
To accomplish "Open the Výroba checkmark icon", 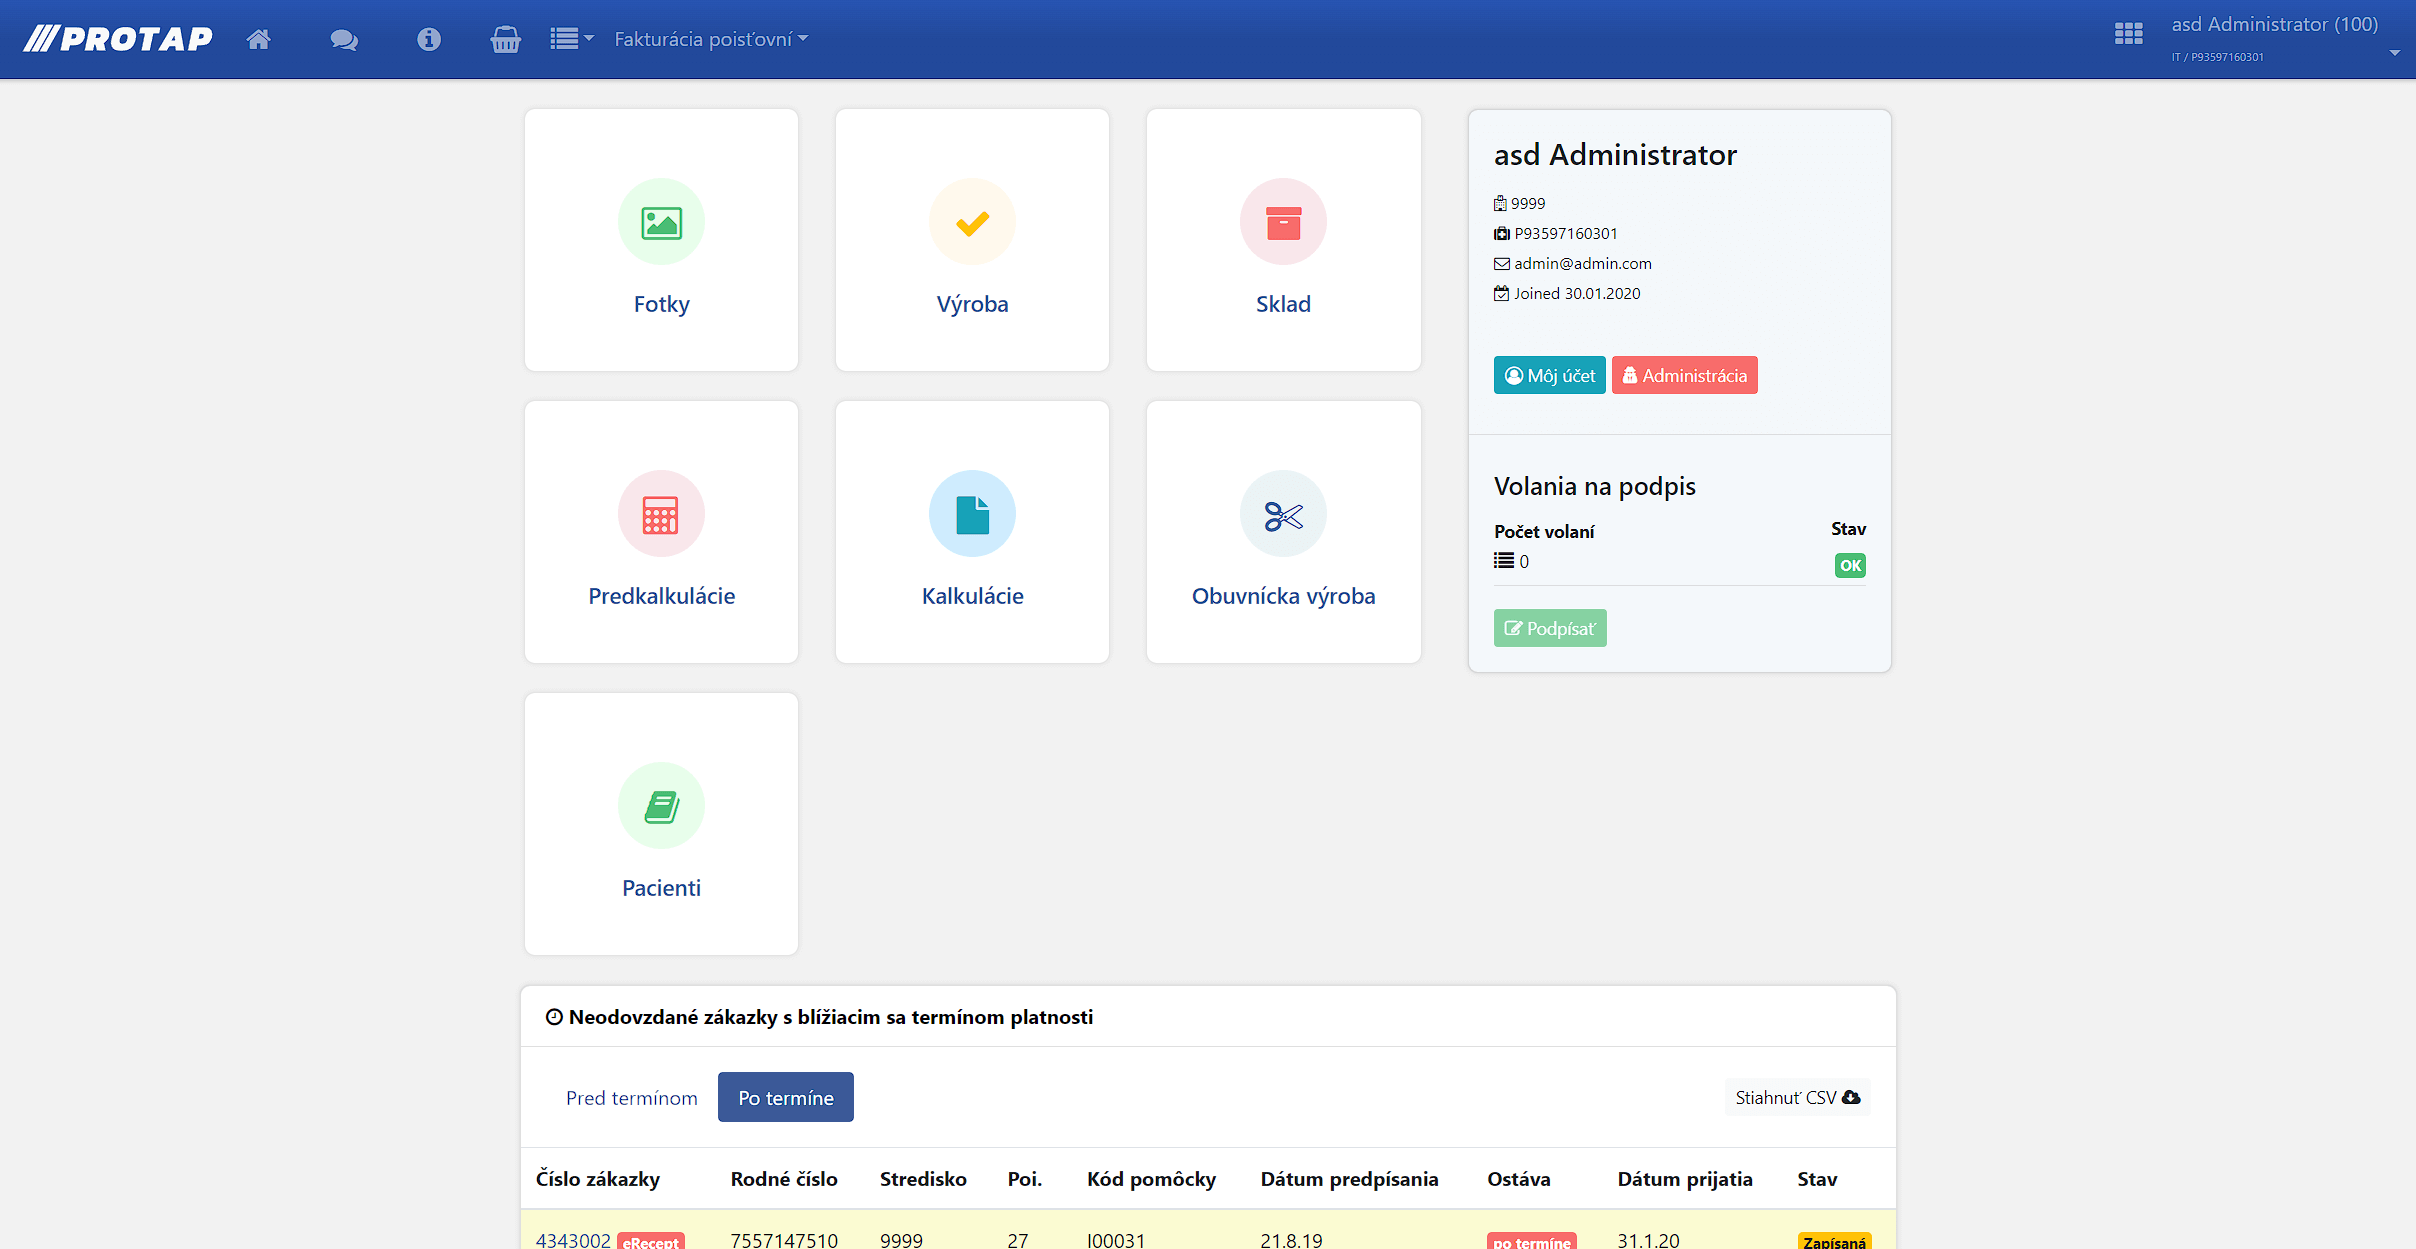I will point(972,222).
